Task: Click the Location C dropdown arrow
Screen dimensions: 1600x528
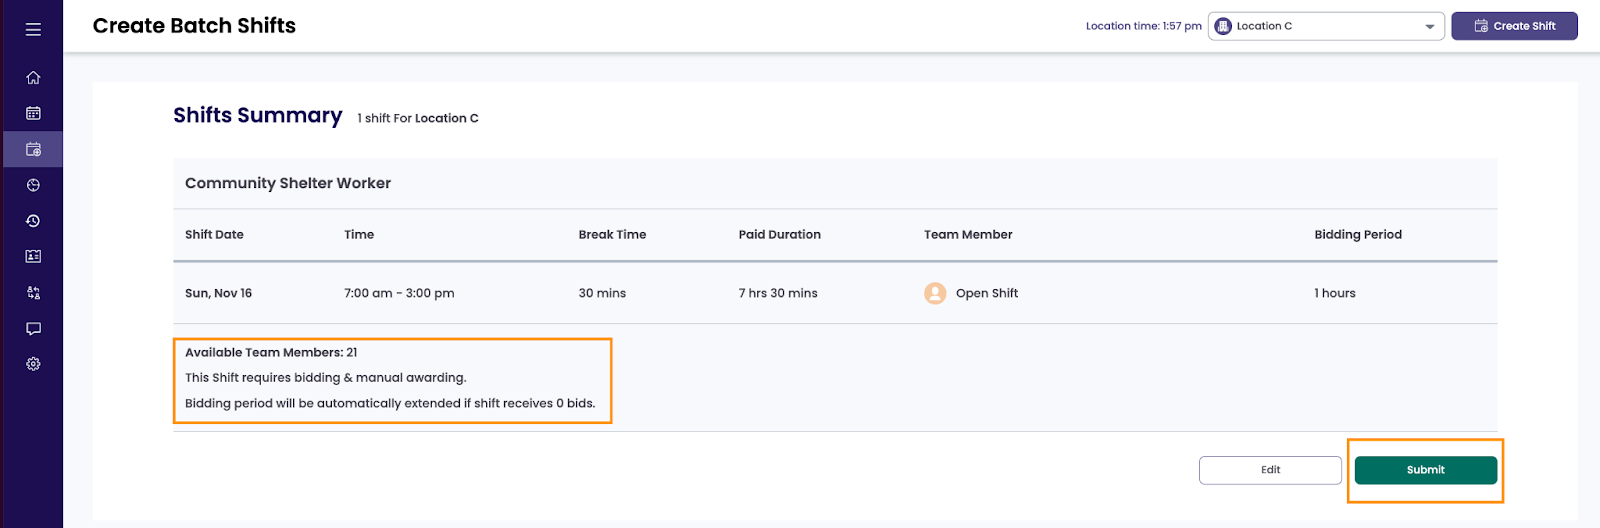Action: [x=1429, y=27]
